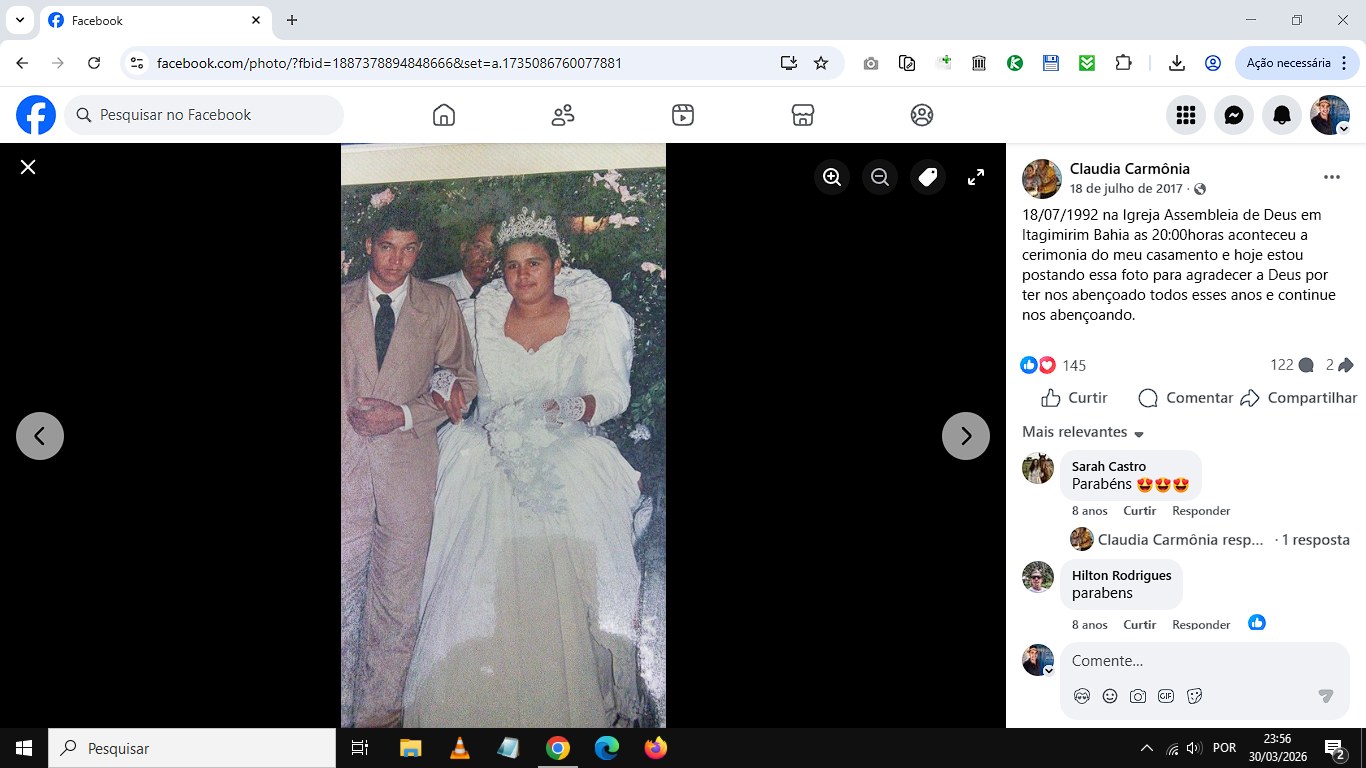
Task: Open the Marketplace tab
Action: pyautogui.click(x=802, y=115)
